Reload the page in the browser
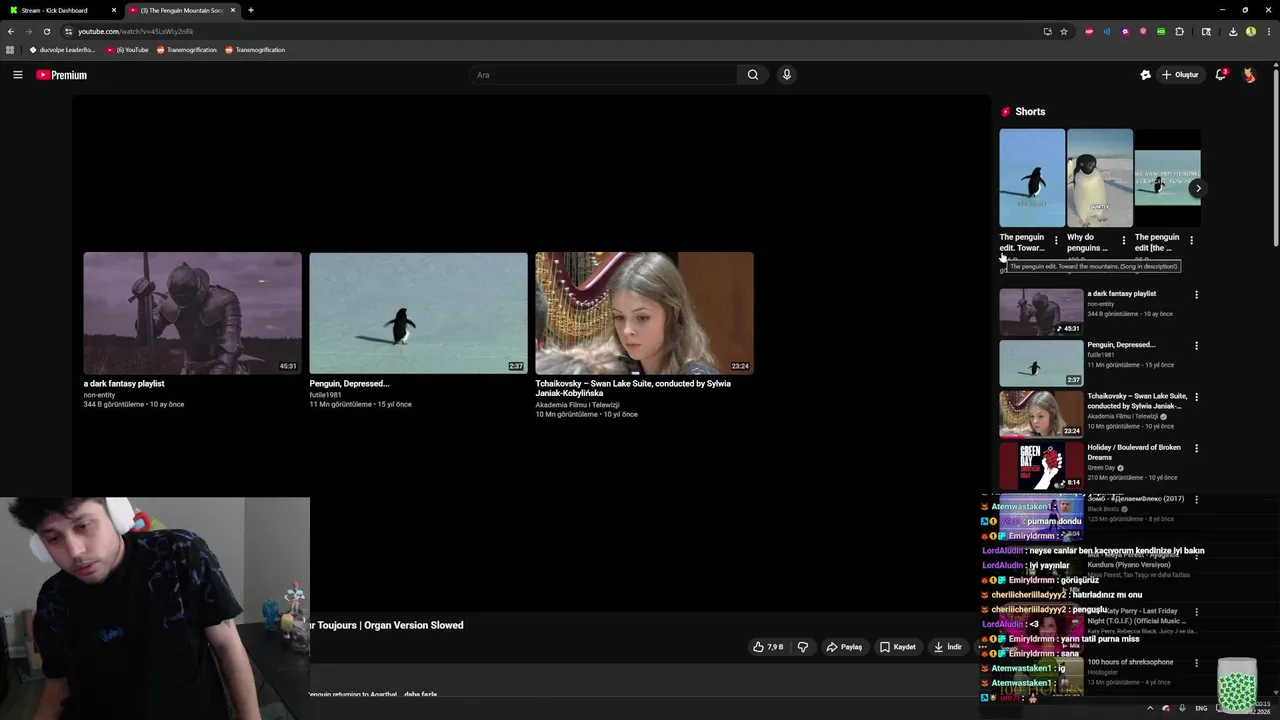The image size is (1280, 720). tap(46, 31)
